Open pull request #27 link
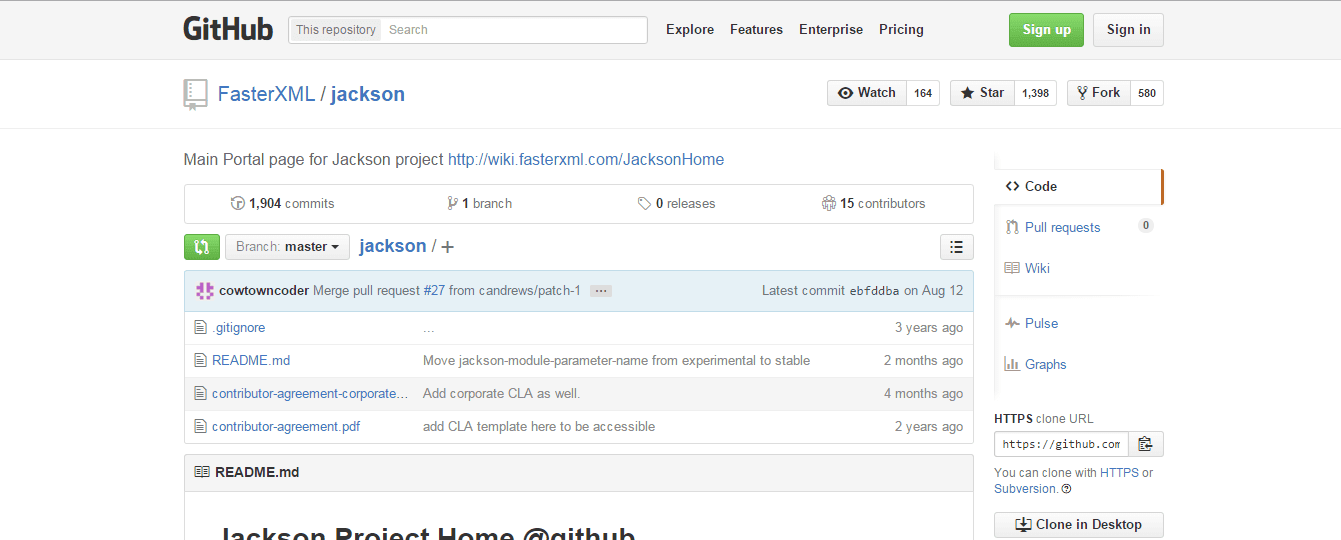Viewport: 1341px width, 540px height. coord(434,291)
